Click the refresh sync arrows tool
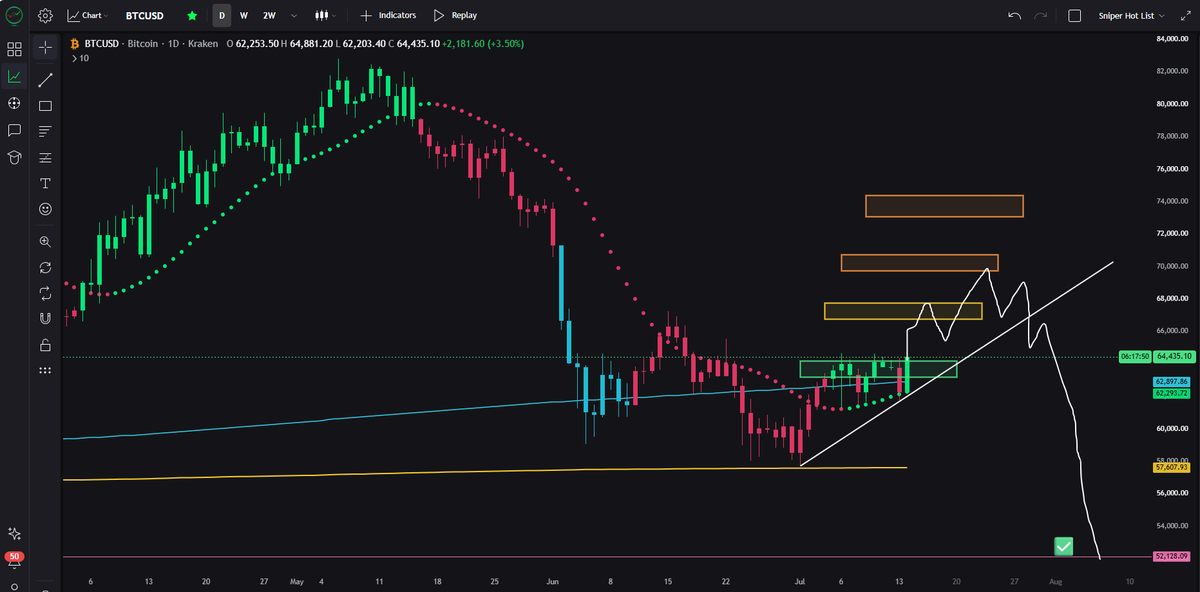Viewport: 1200px width, 592px height. coord(45,267)
